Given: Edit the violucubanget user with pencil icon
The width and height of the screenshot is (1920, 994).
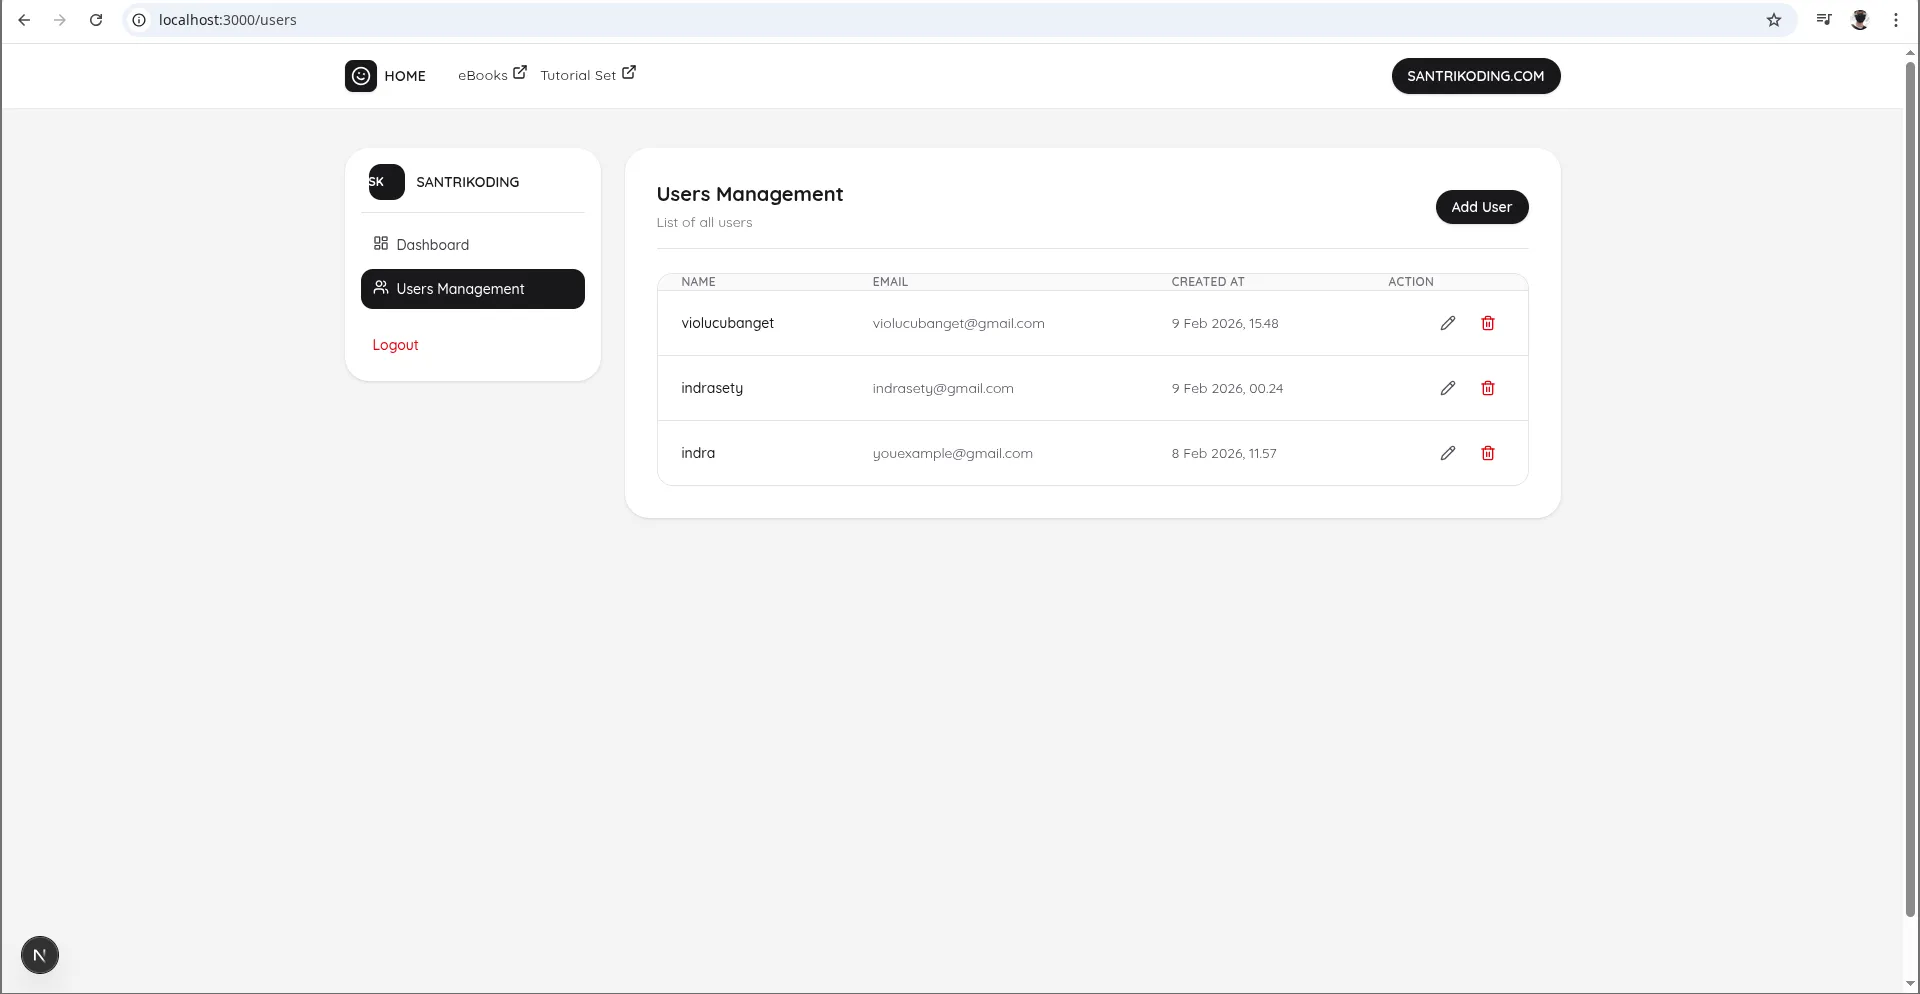Looking at the screenshot, I should (x=1447, y=323).
